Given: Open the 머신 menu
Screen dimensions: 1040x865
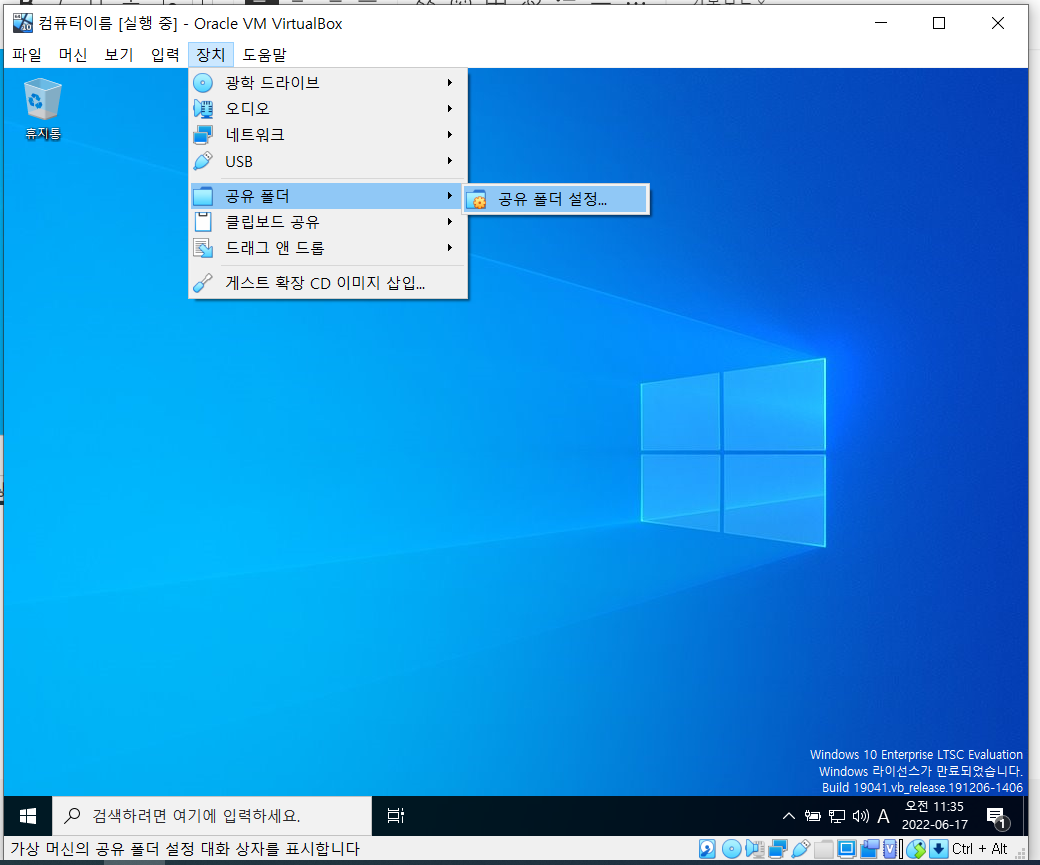Looking at the screenshot, I should click(73, 55).
